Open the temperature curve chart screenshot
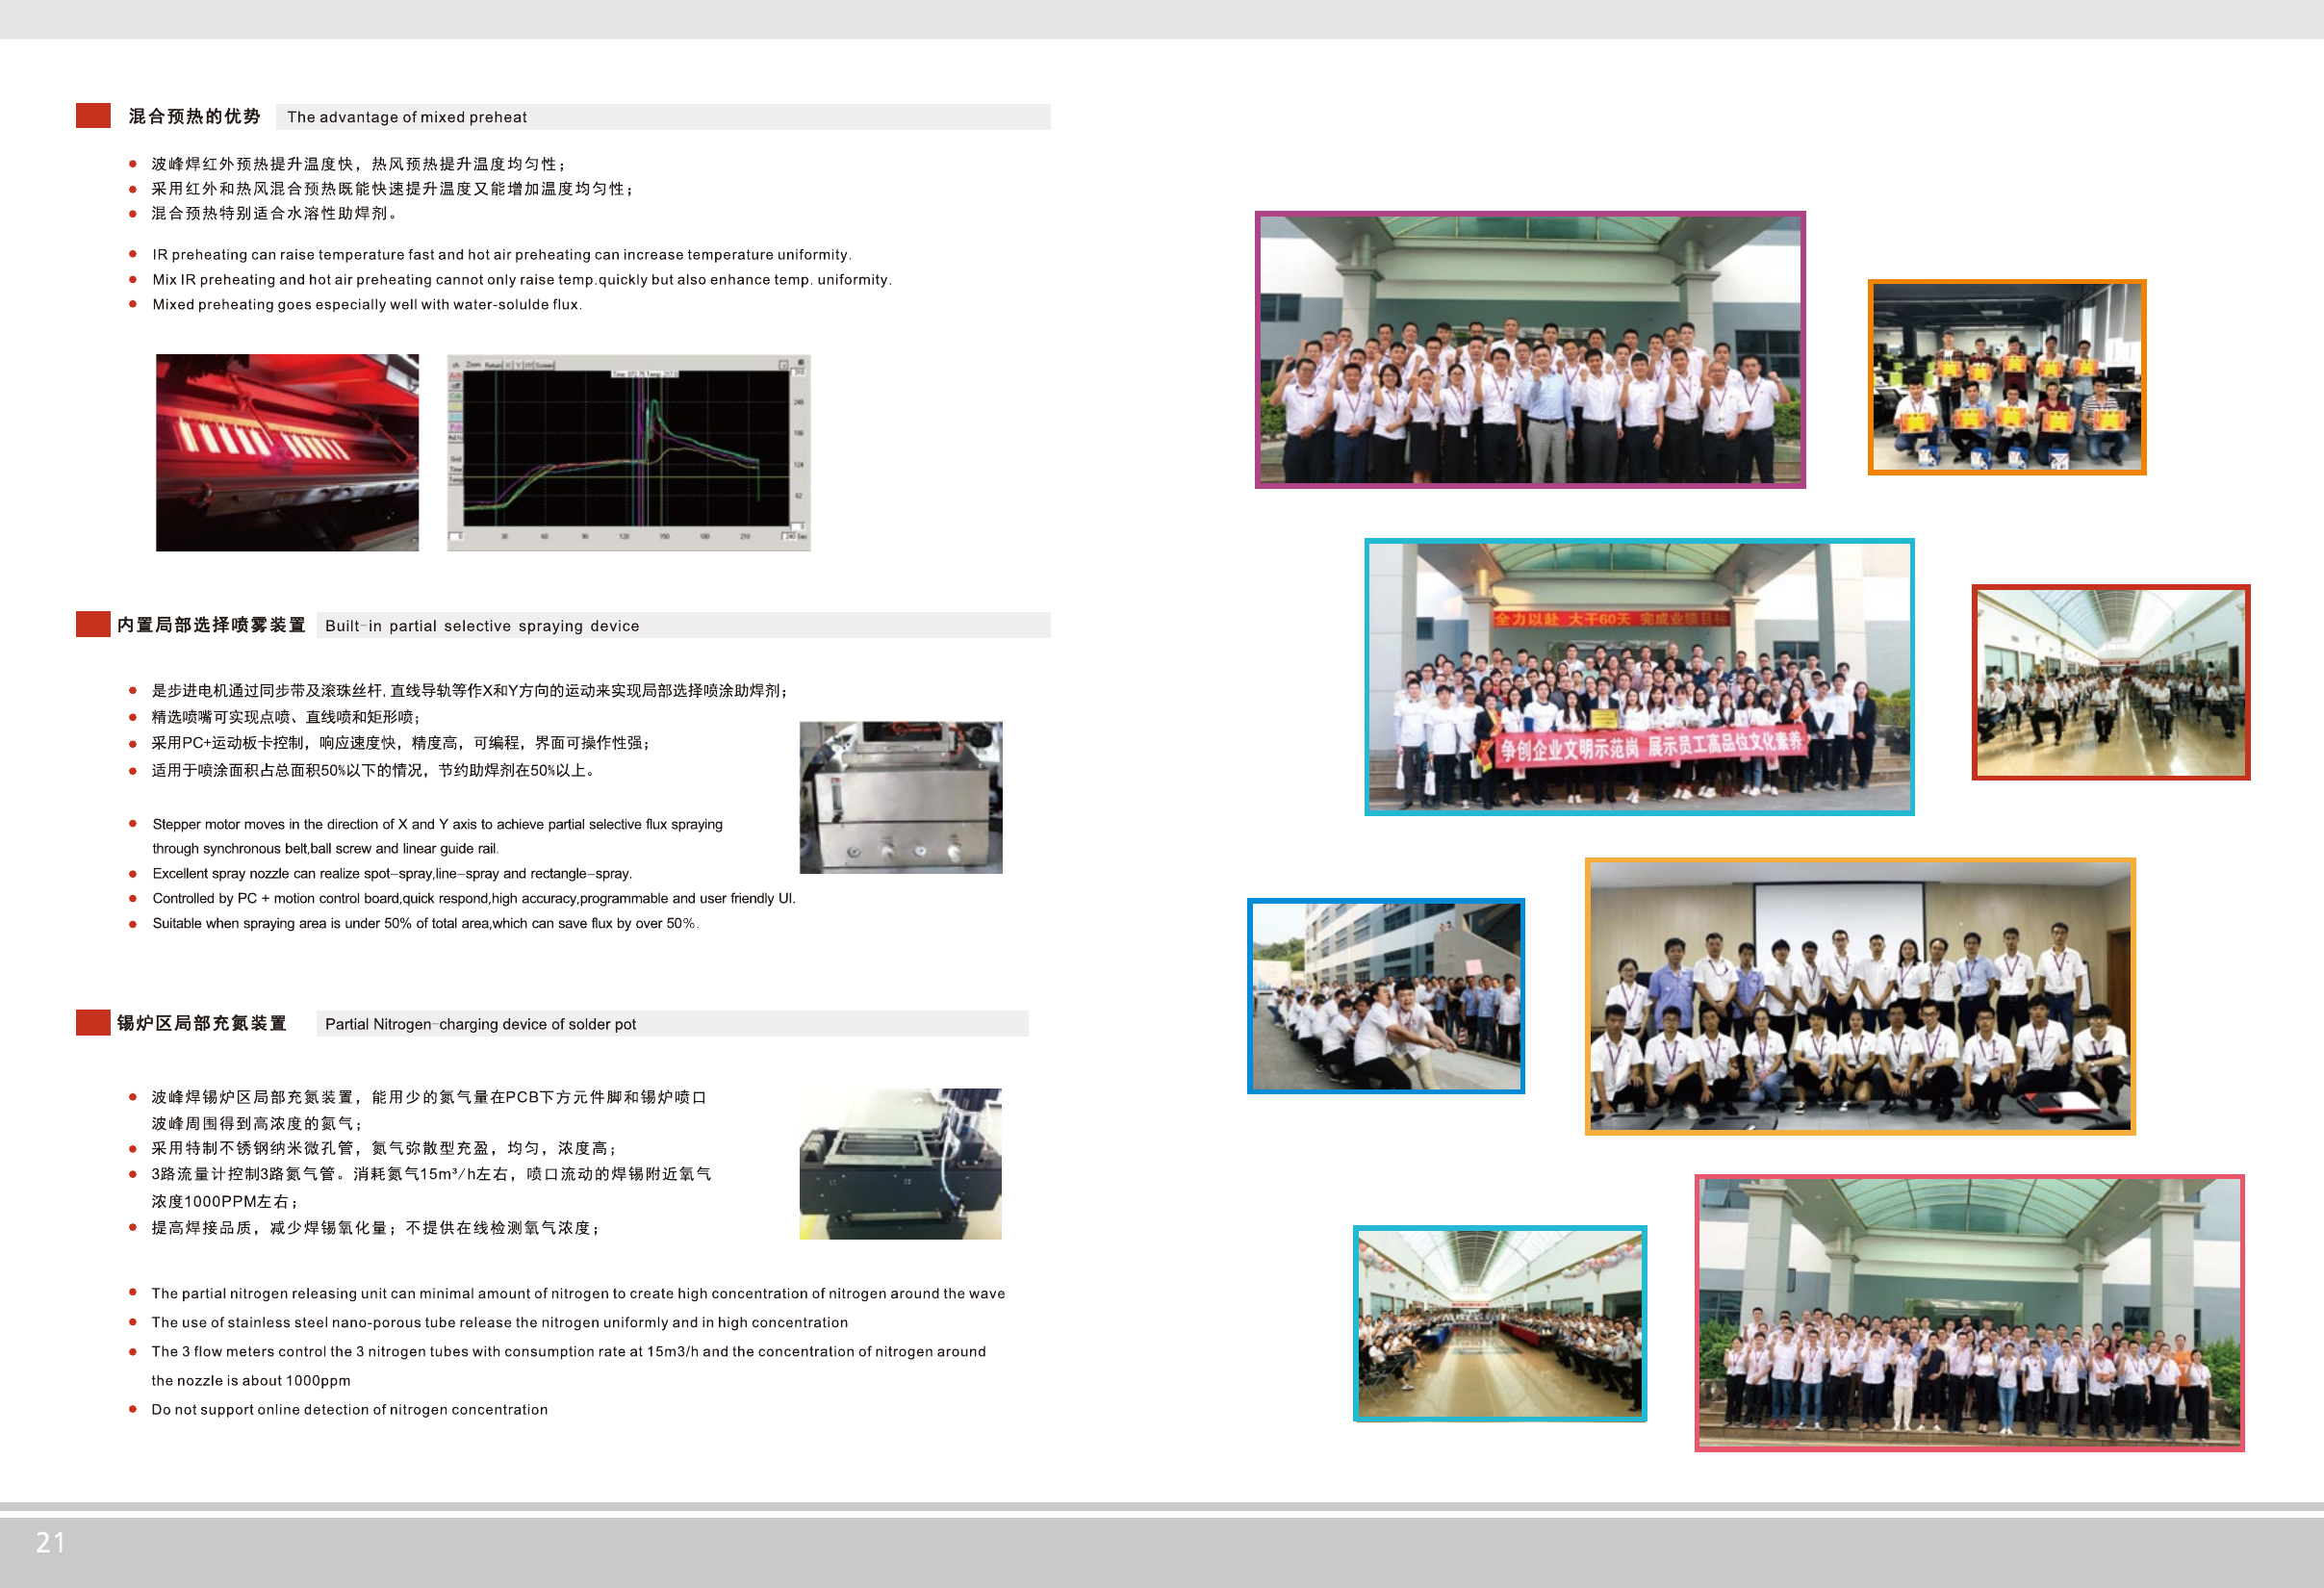The width and height of the screenshot is (2324, 1588). (x=628, y=452)
